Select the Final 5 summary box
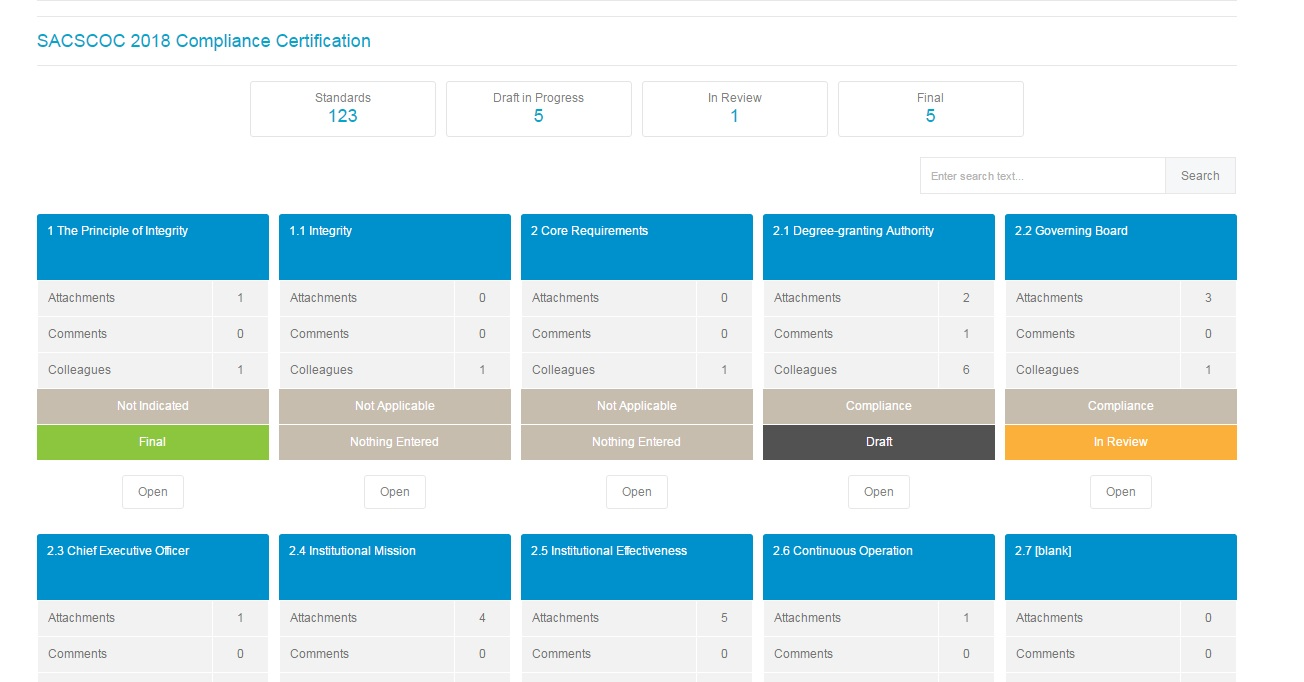This screenshot has height=682, width=1304. click(x=931, y=109)
